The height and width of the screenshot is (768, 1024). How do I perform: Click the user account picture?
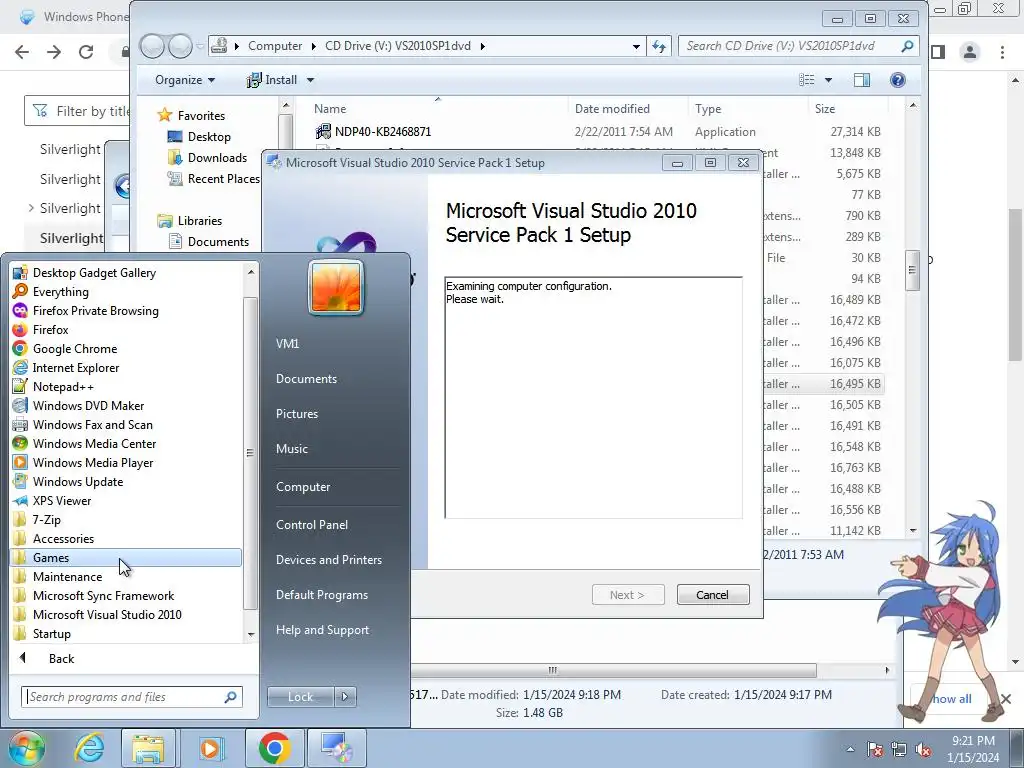[x=336, y=287]
